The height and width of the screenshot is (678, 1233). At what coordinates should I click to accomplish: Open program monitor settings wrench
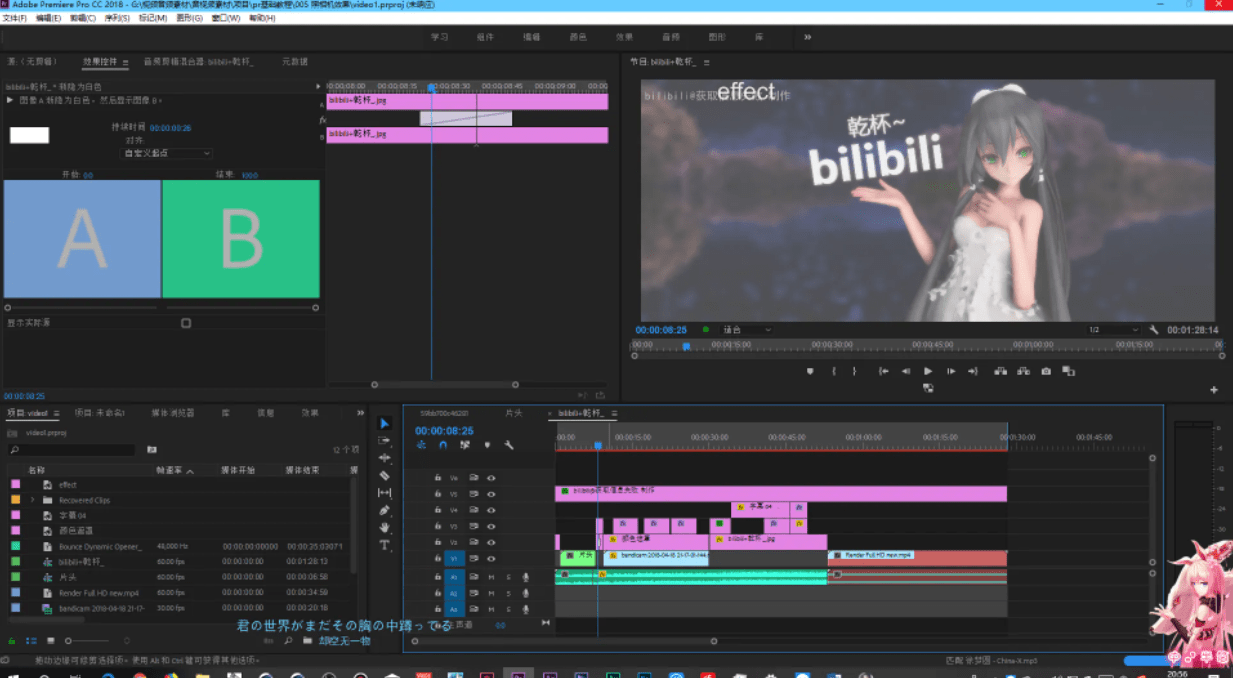[x=1153, y=329]
